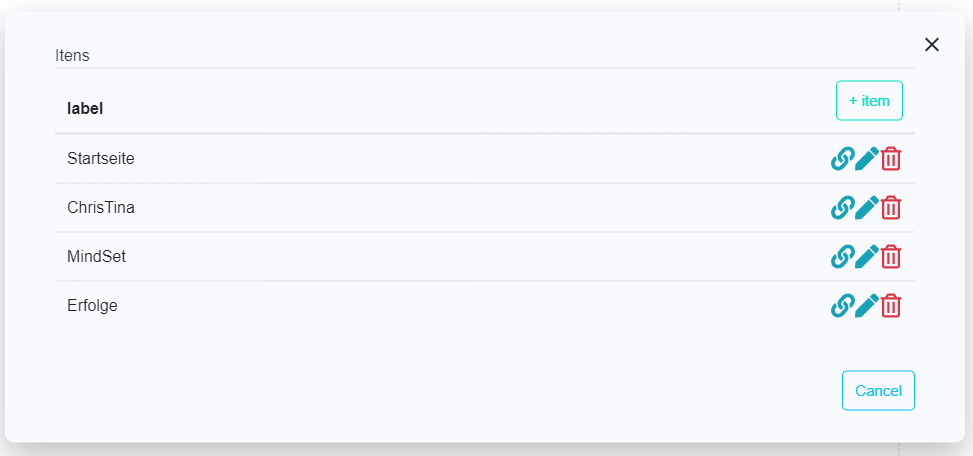Screen dimensions: 973x456
Task: Remove the MindSet item using trash icon
Action: (891, 257)
